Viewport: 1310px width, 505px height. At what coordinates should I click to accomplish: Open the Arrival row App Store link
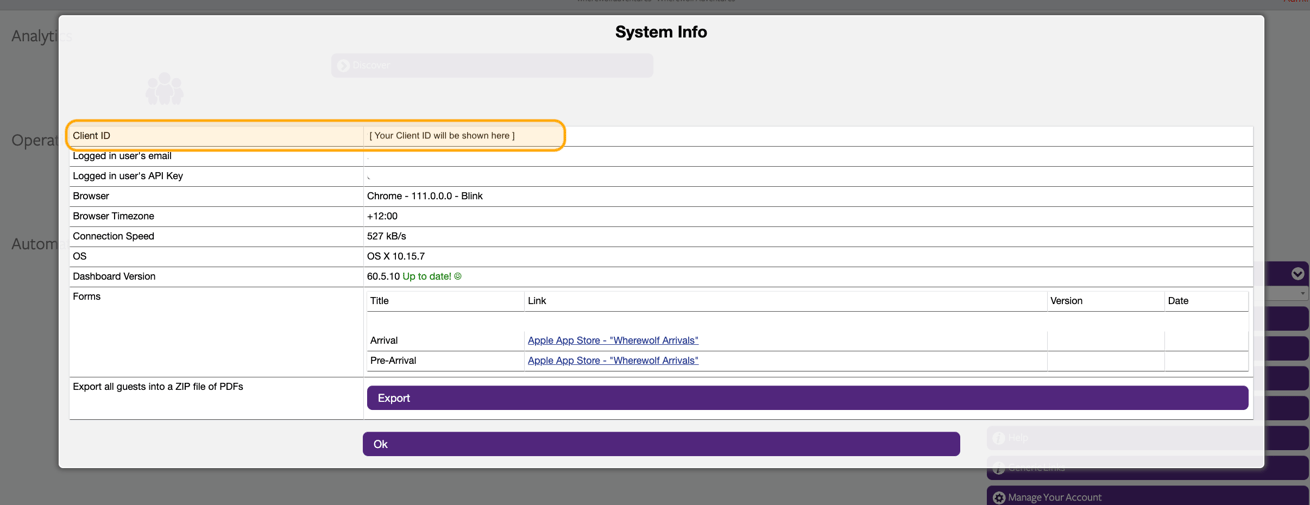[612, 341]
